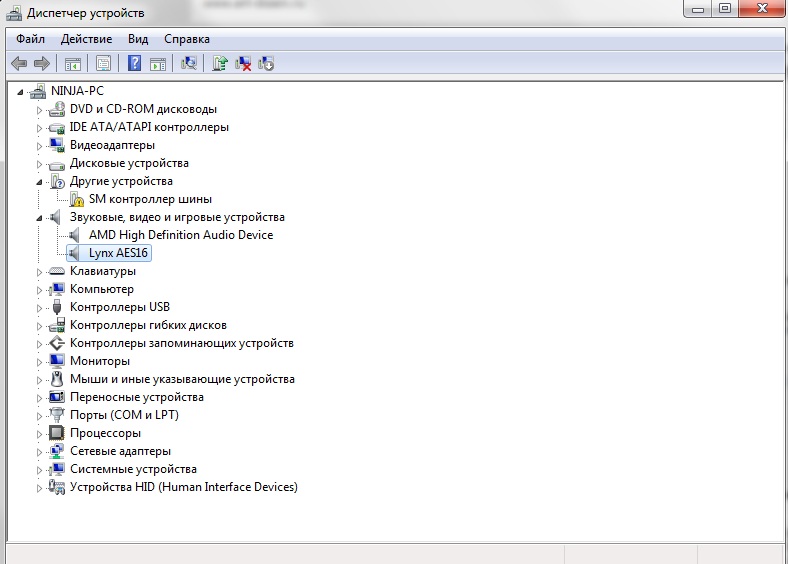Click the mouse icon beside Мыши
The image size is (788, 564).
[x=57, y=379]
